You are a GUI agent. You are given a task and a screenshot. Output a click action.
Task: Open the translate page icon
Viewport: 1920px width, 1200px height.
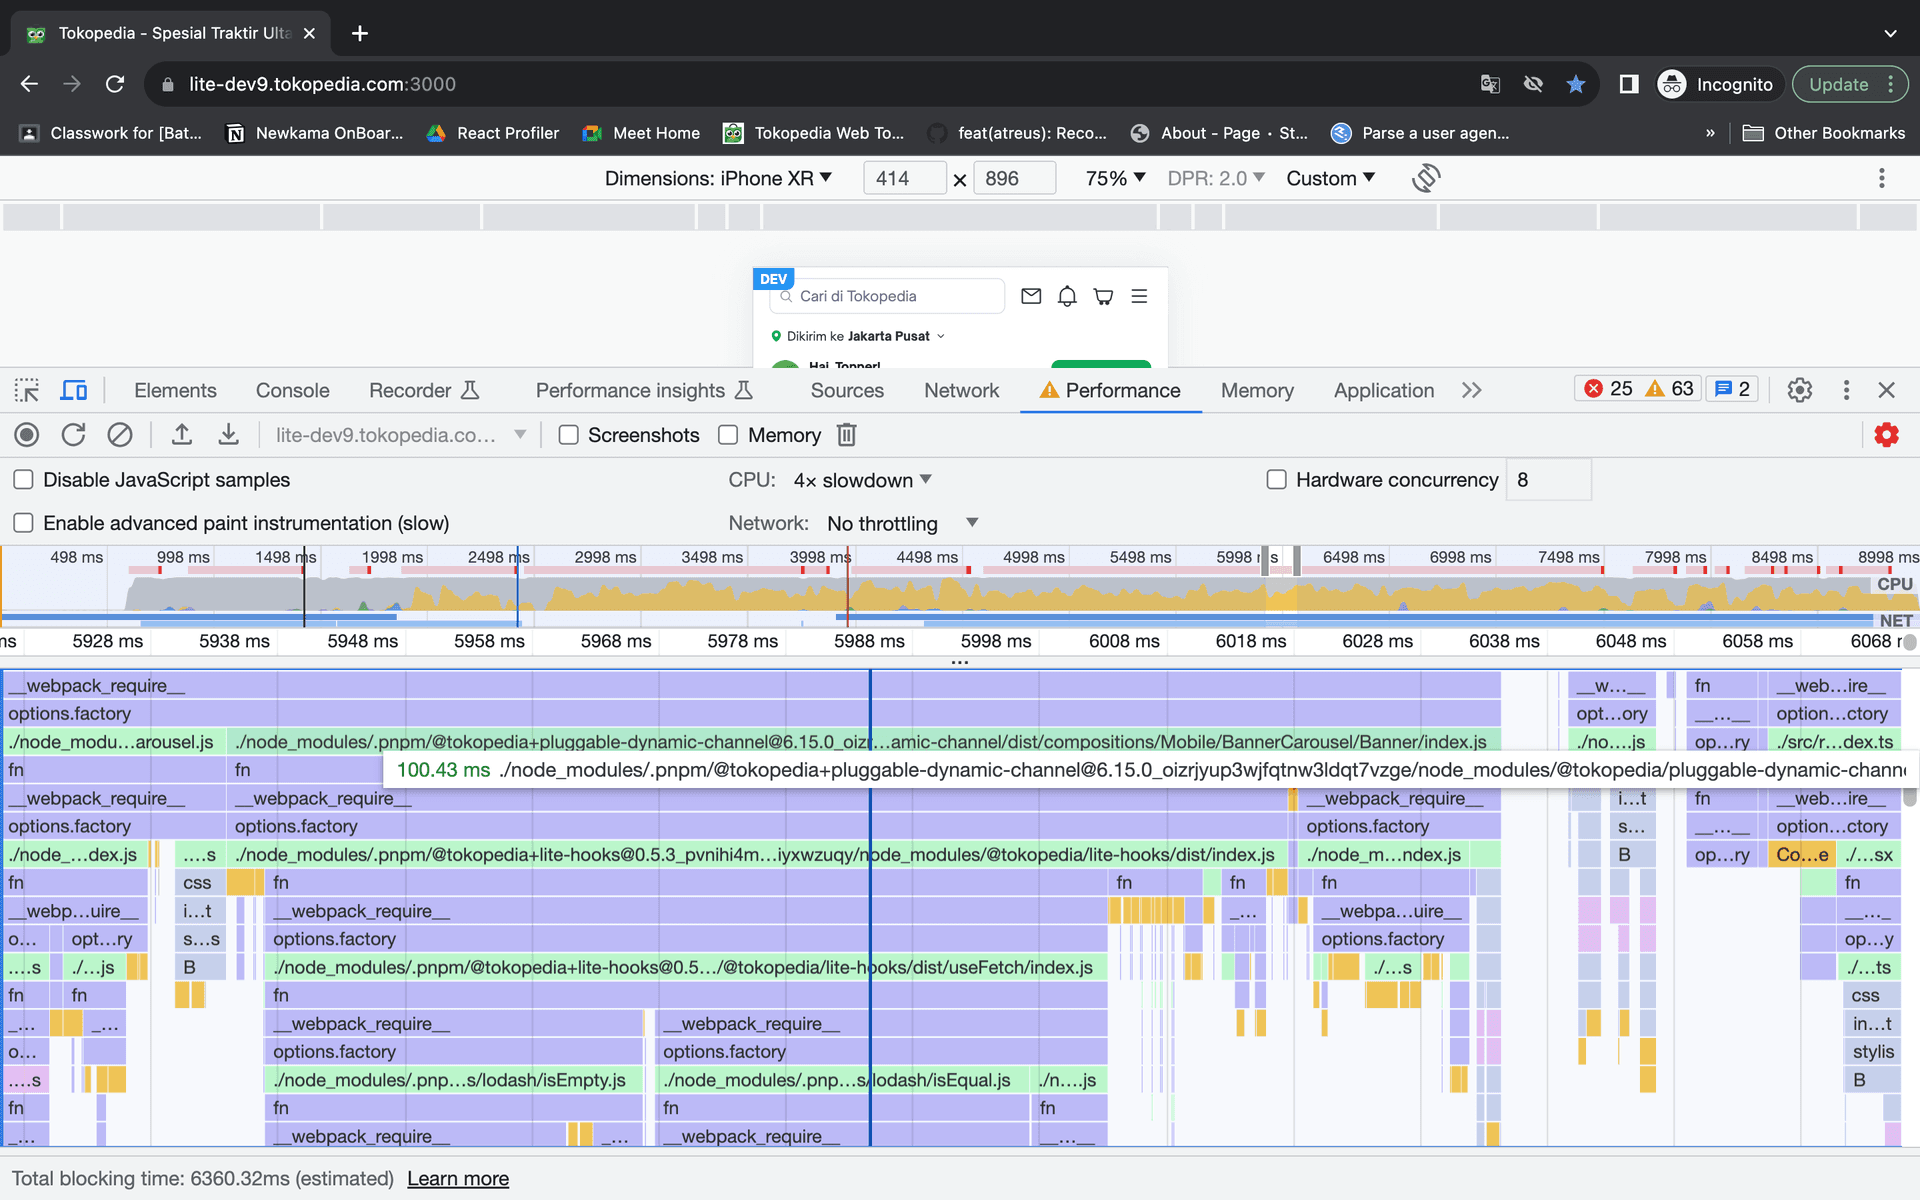1490,84
